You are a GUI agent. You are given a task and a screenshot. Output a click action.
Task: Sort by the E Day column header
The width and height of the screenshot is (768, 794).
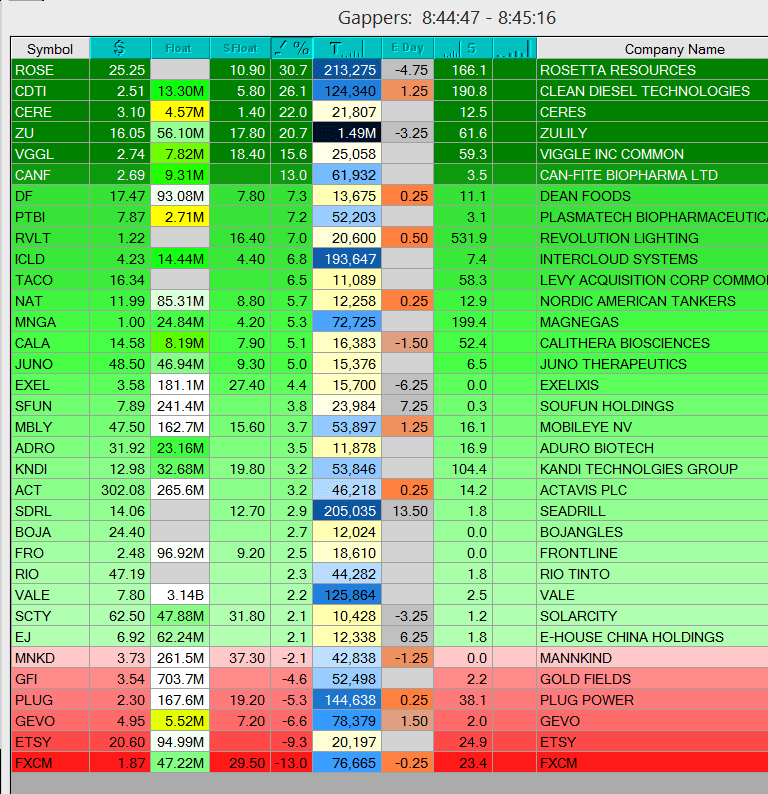click(408, 49)
